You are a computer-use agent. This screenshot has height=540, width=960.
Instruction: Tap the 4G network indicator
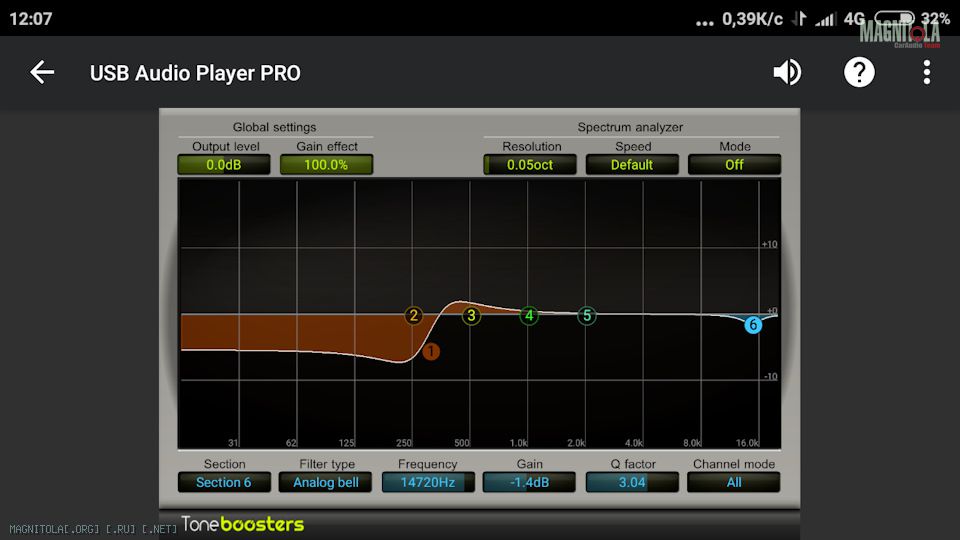coord(854,18)
